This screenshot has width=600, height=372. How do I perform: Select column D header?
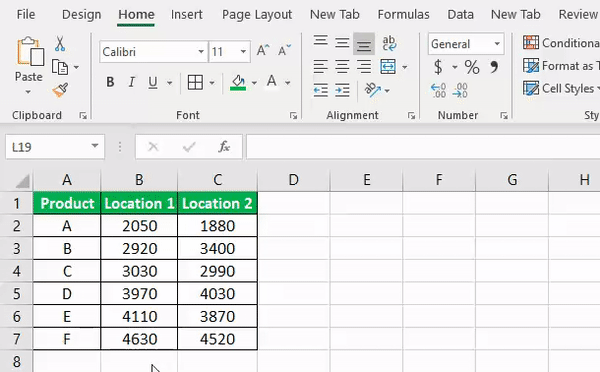pyautogui.click(x=293, y=180)
